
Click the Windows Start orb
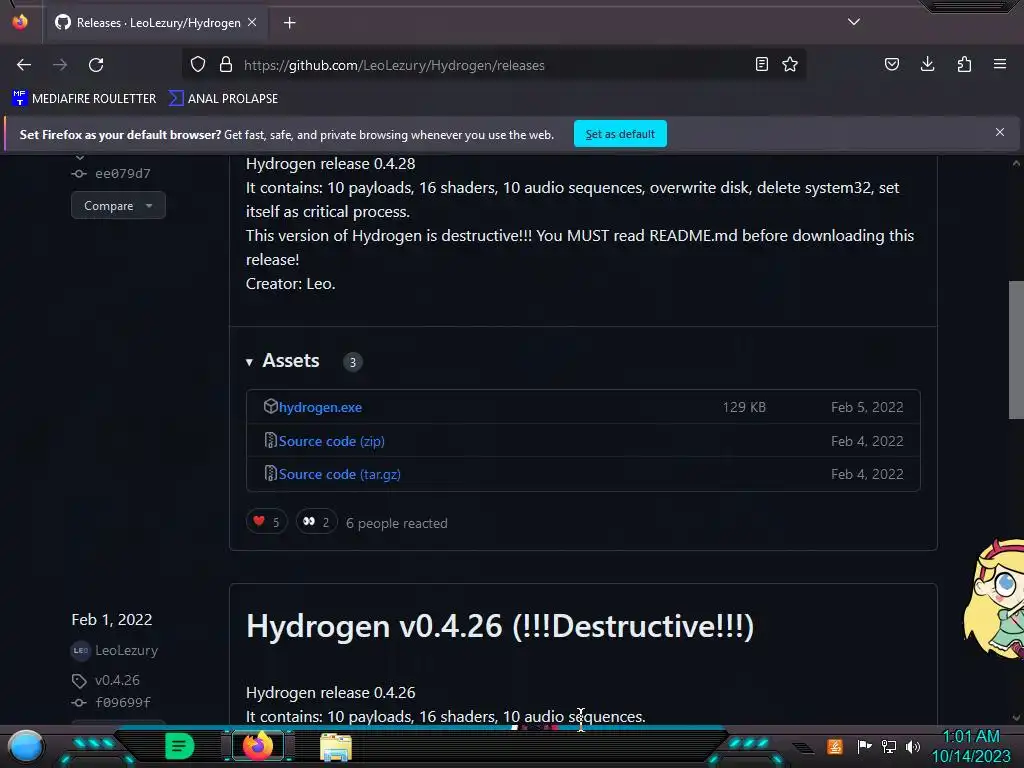pyautogui.click(x=25, y=746)
